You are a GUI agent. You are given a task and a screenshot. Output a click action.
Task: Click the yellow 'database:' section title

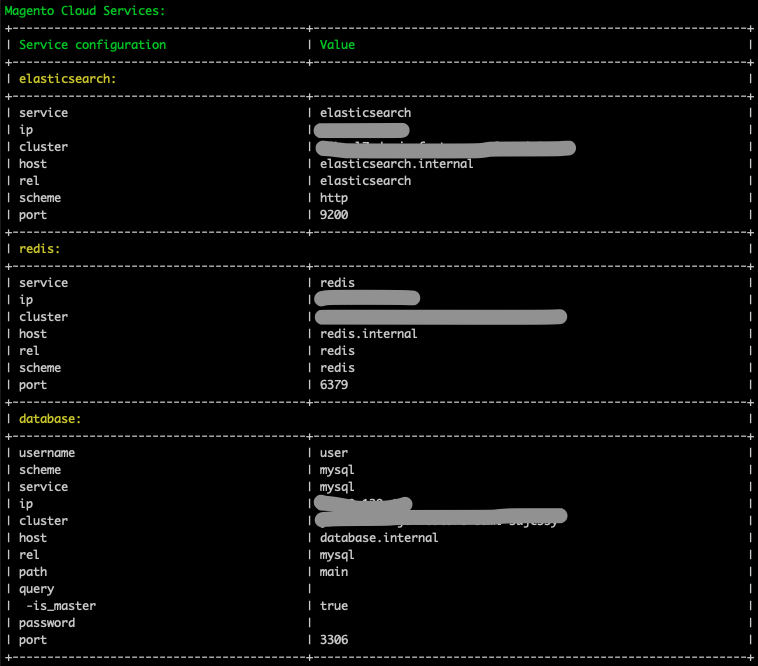tap(50, 419)
